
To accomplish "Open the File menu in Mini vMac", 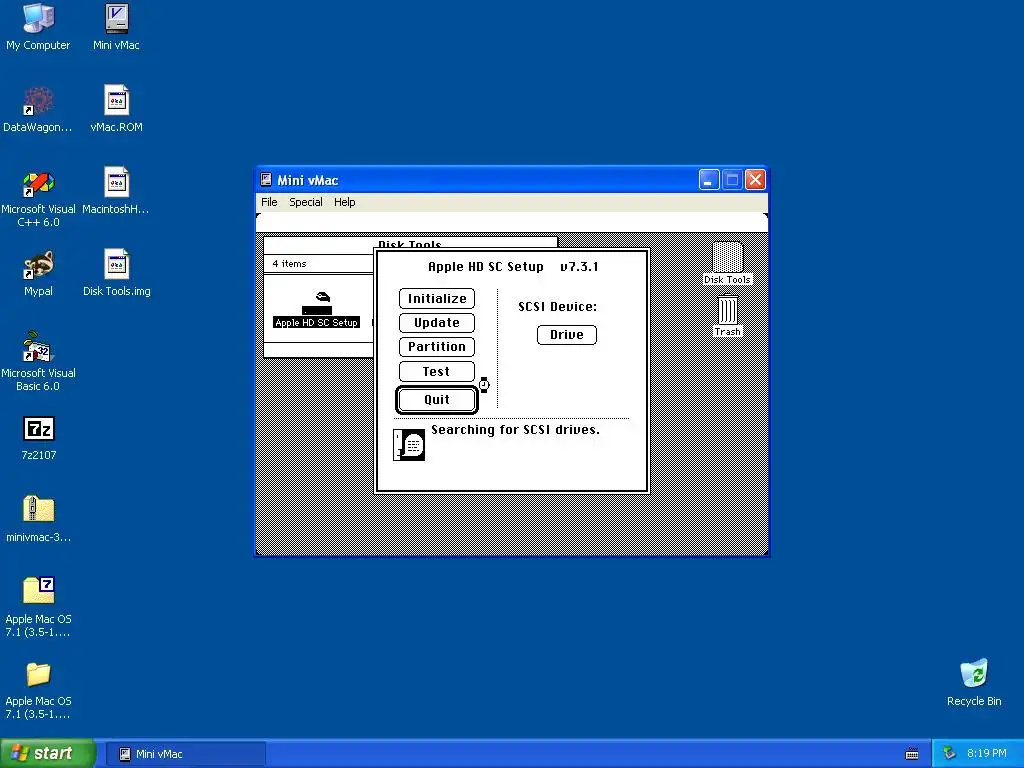I will coord(269,202).
